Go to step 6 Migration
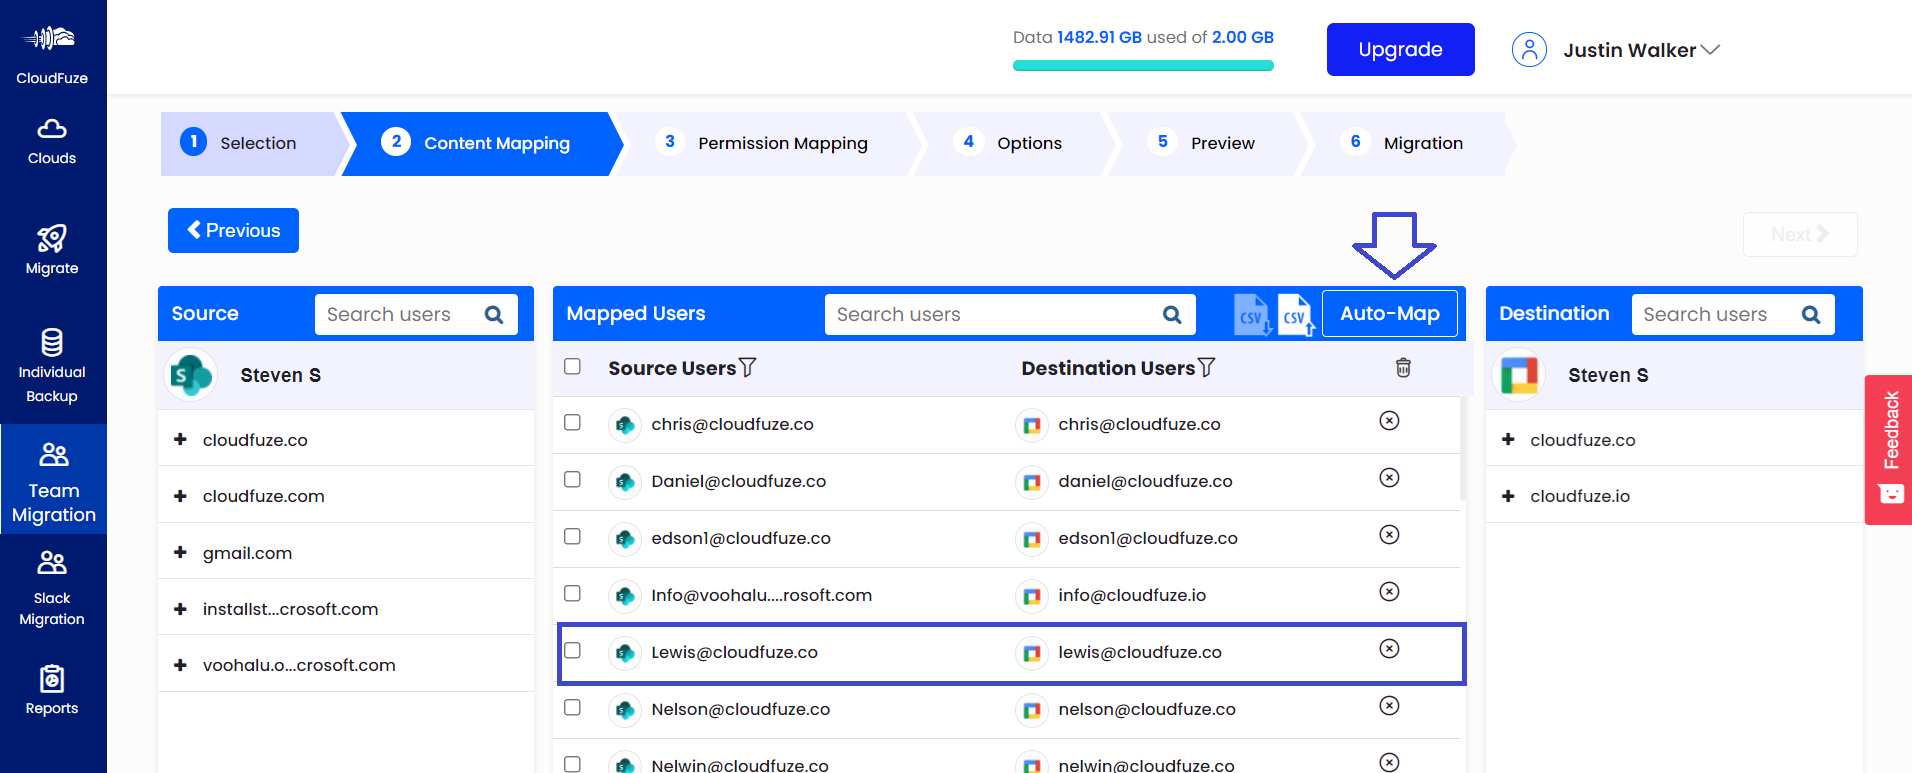The image size is (1912, 773). [x=1408, y=143]
